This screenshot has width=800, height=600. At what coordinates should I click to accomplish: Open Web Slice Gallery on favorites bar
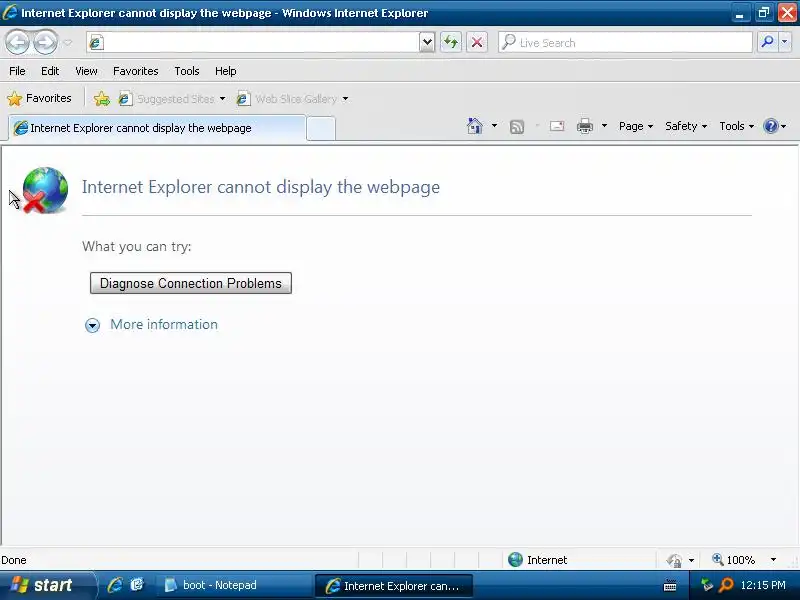(x=292, y=98)
